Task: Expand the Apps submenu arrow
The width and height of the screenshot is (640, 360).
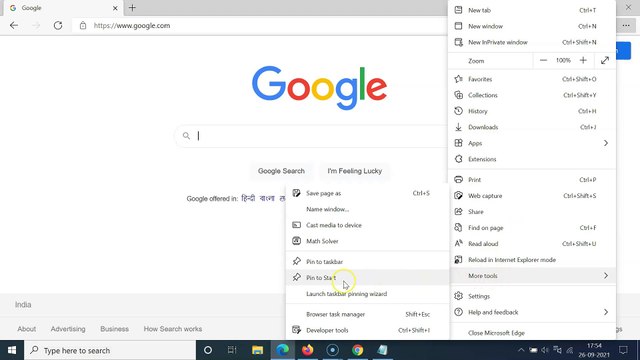Action: (x=606, y=143)
